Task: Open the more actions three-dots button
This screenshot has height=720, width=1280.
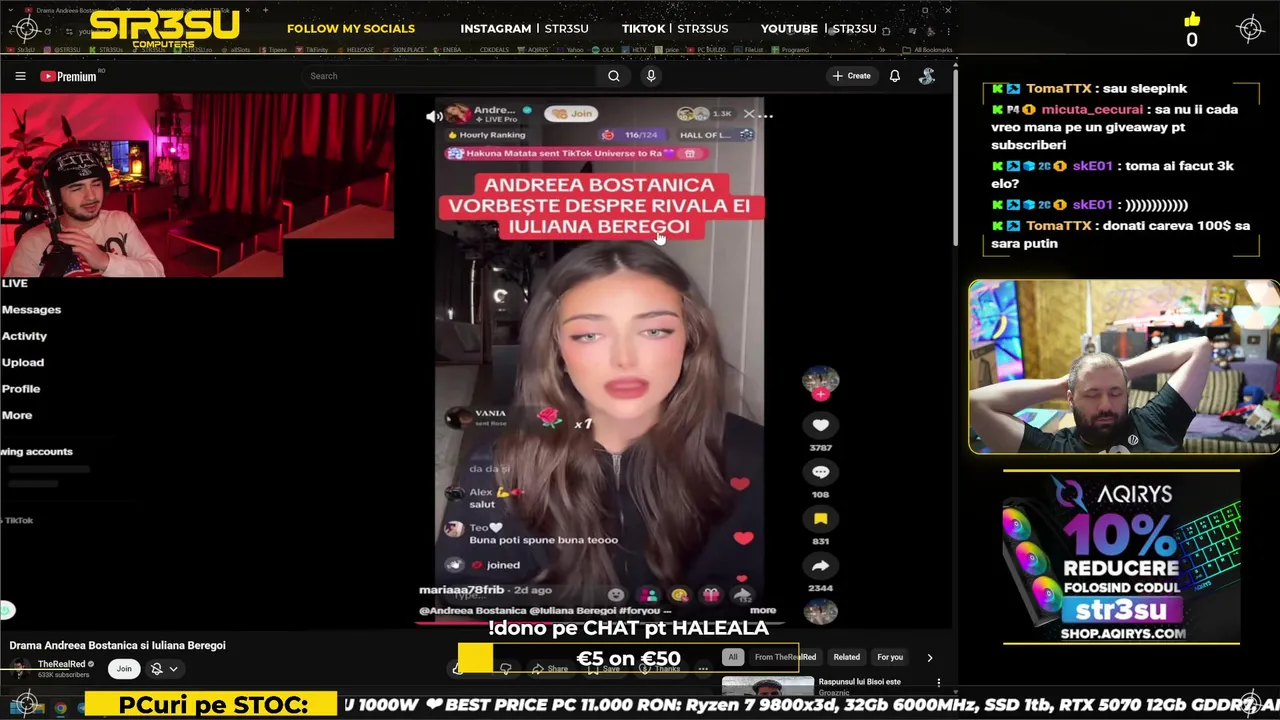Action: pos(703,668)
